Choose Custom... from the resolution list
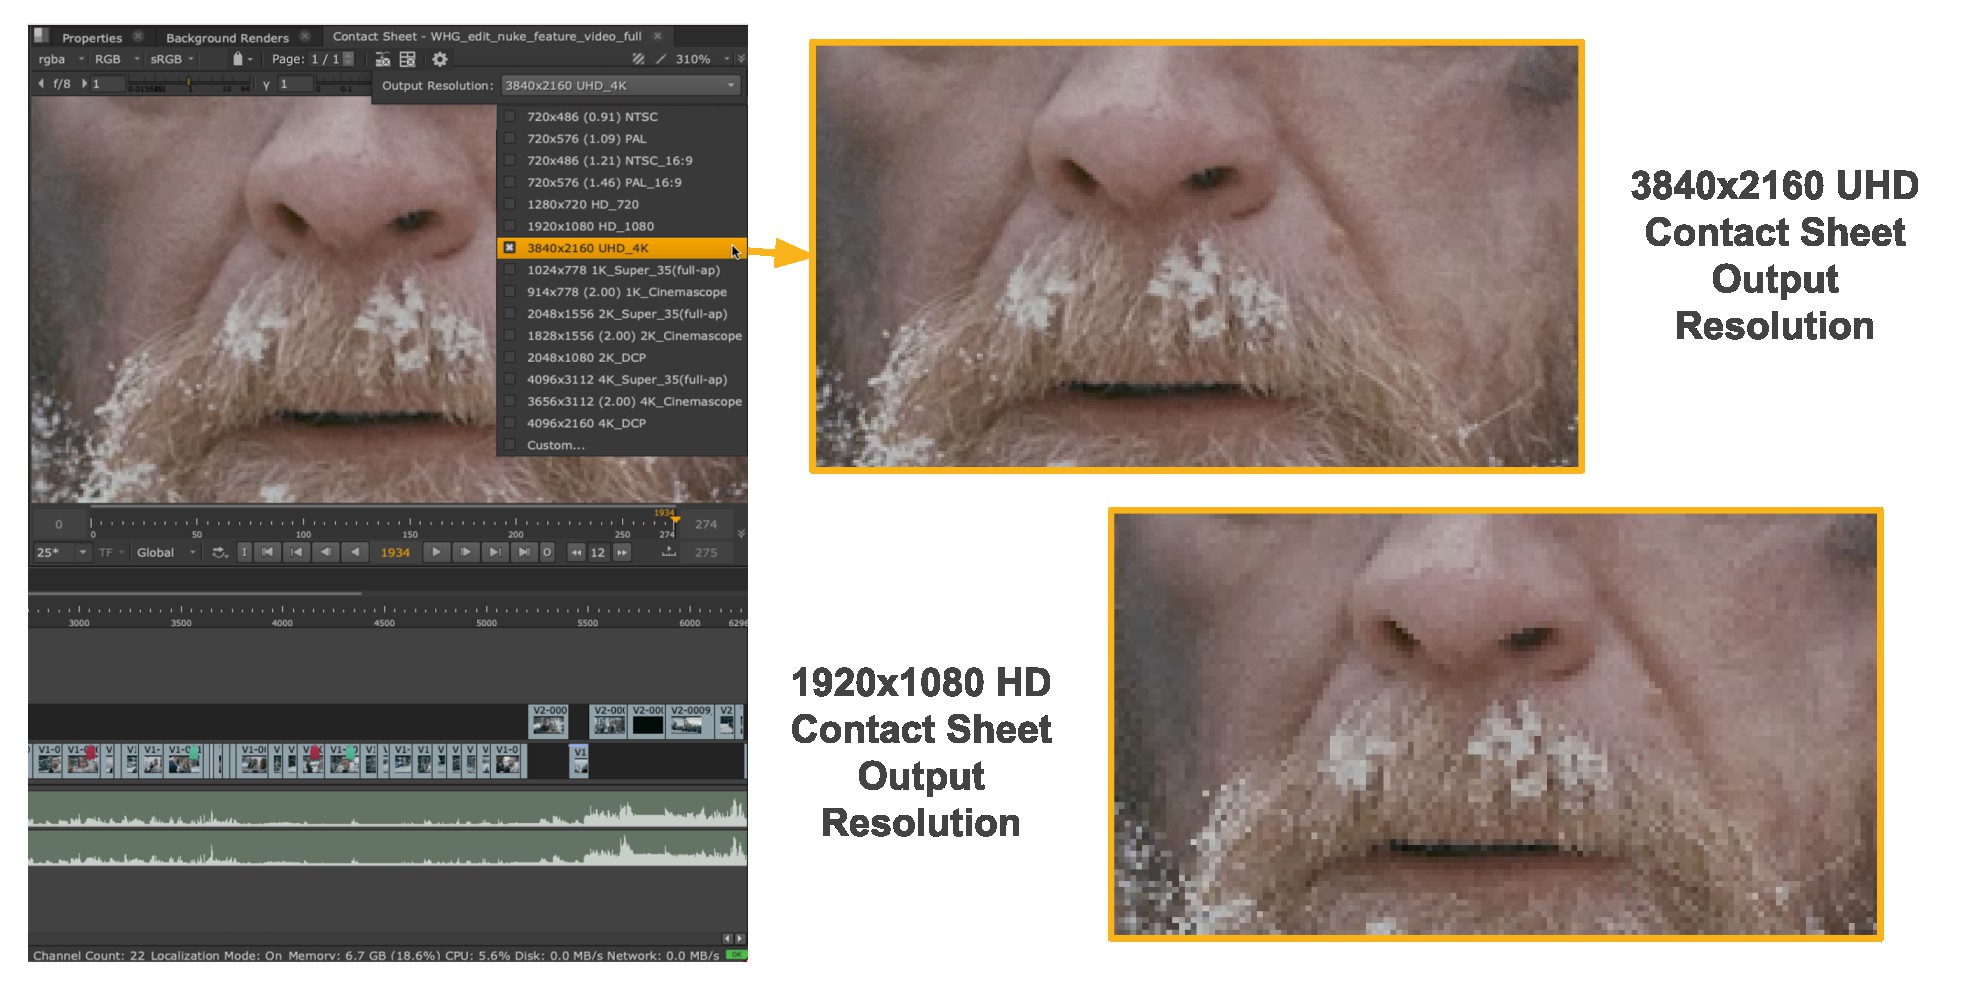This screenshot has height=985, width=1979. tap(555, 446)
